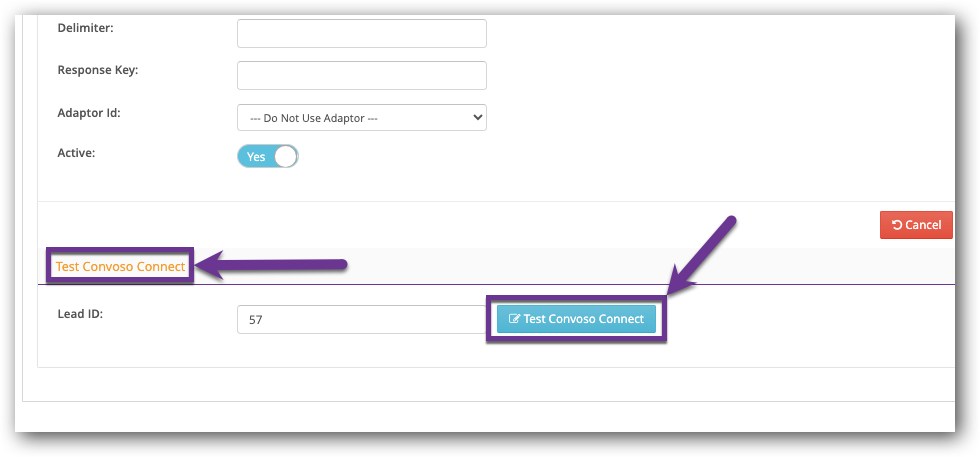Click the Active label text
The width and height of the screenshot is (980, 457).
(76, 153)
